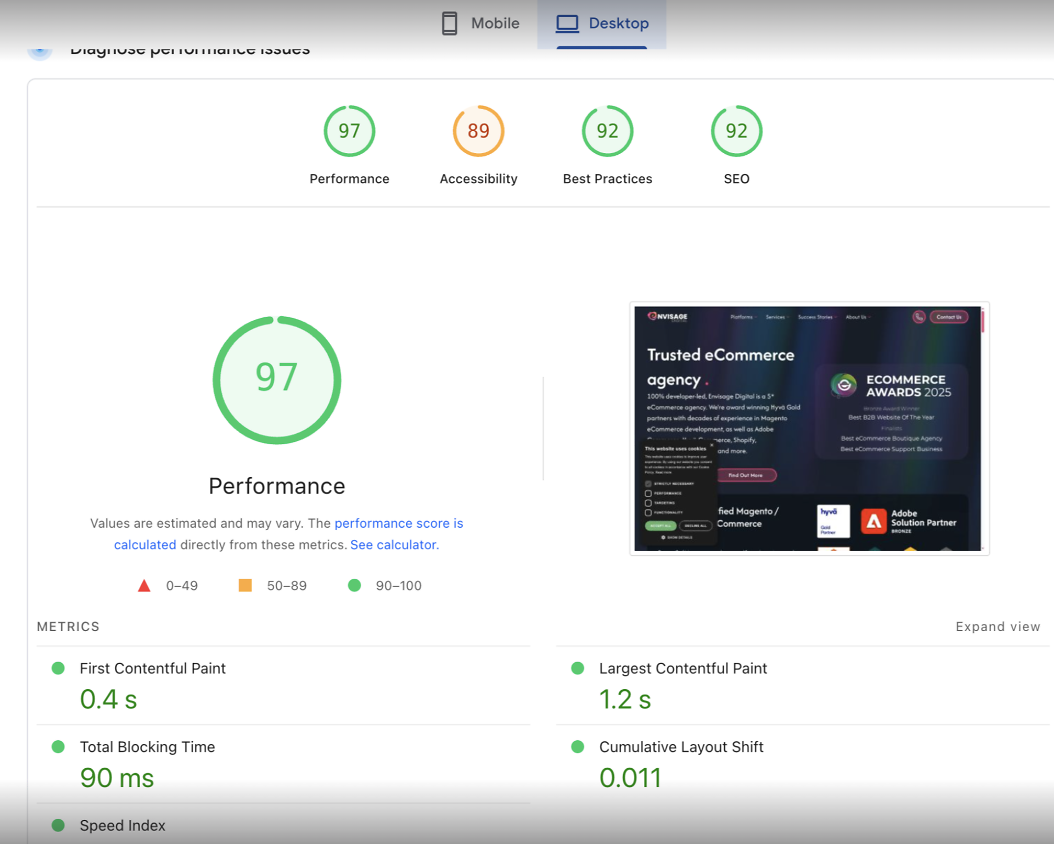
Task: Click green dot beside Speed Index
Action: [58, 825]
